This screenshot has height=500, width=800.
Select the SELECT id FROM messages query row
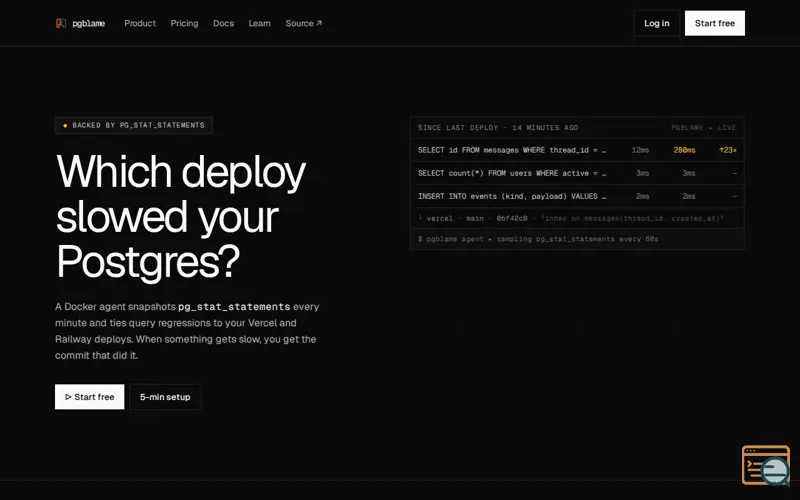(577, 150)
